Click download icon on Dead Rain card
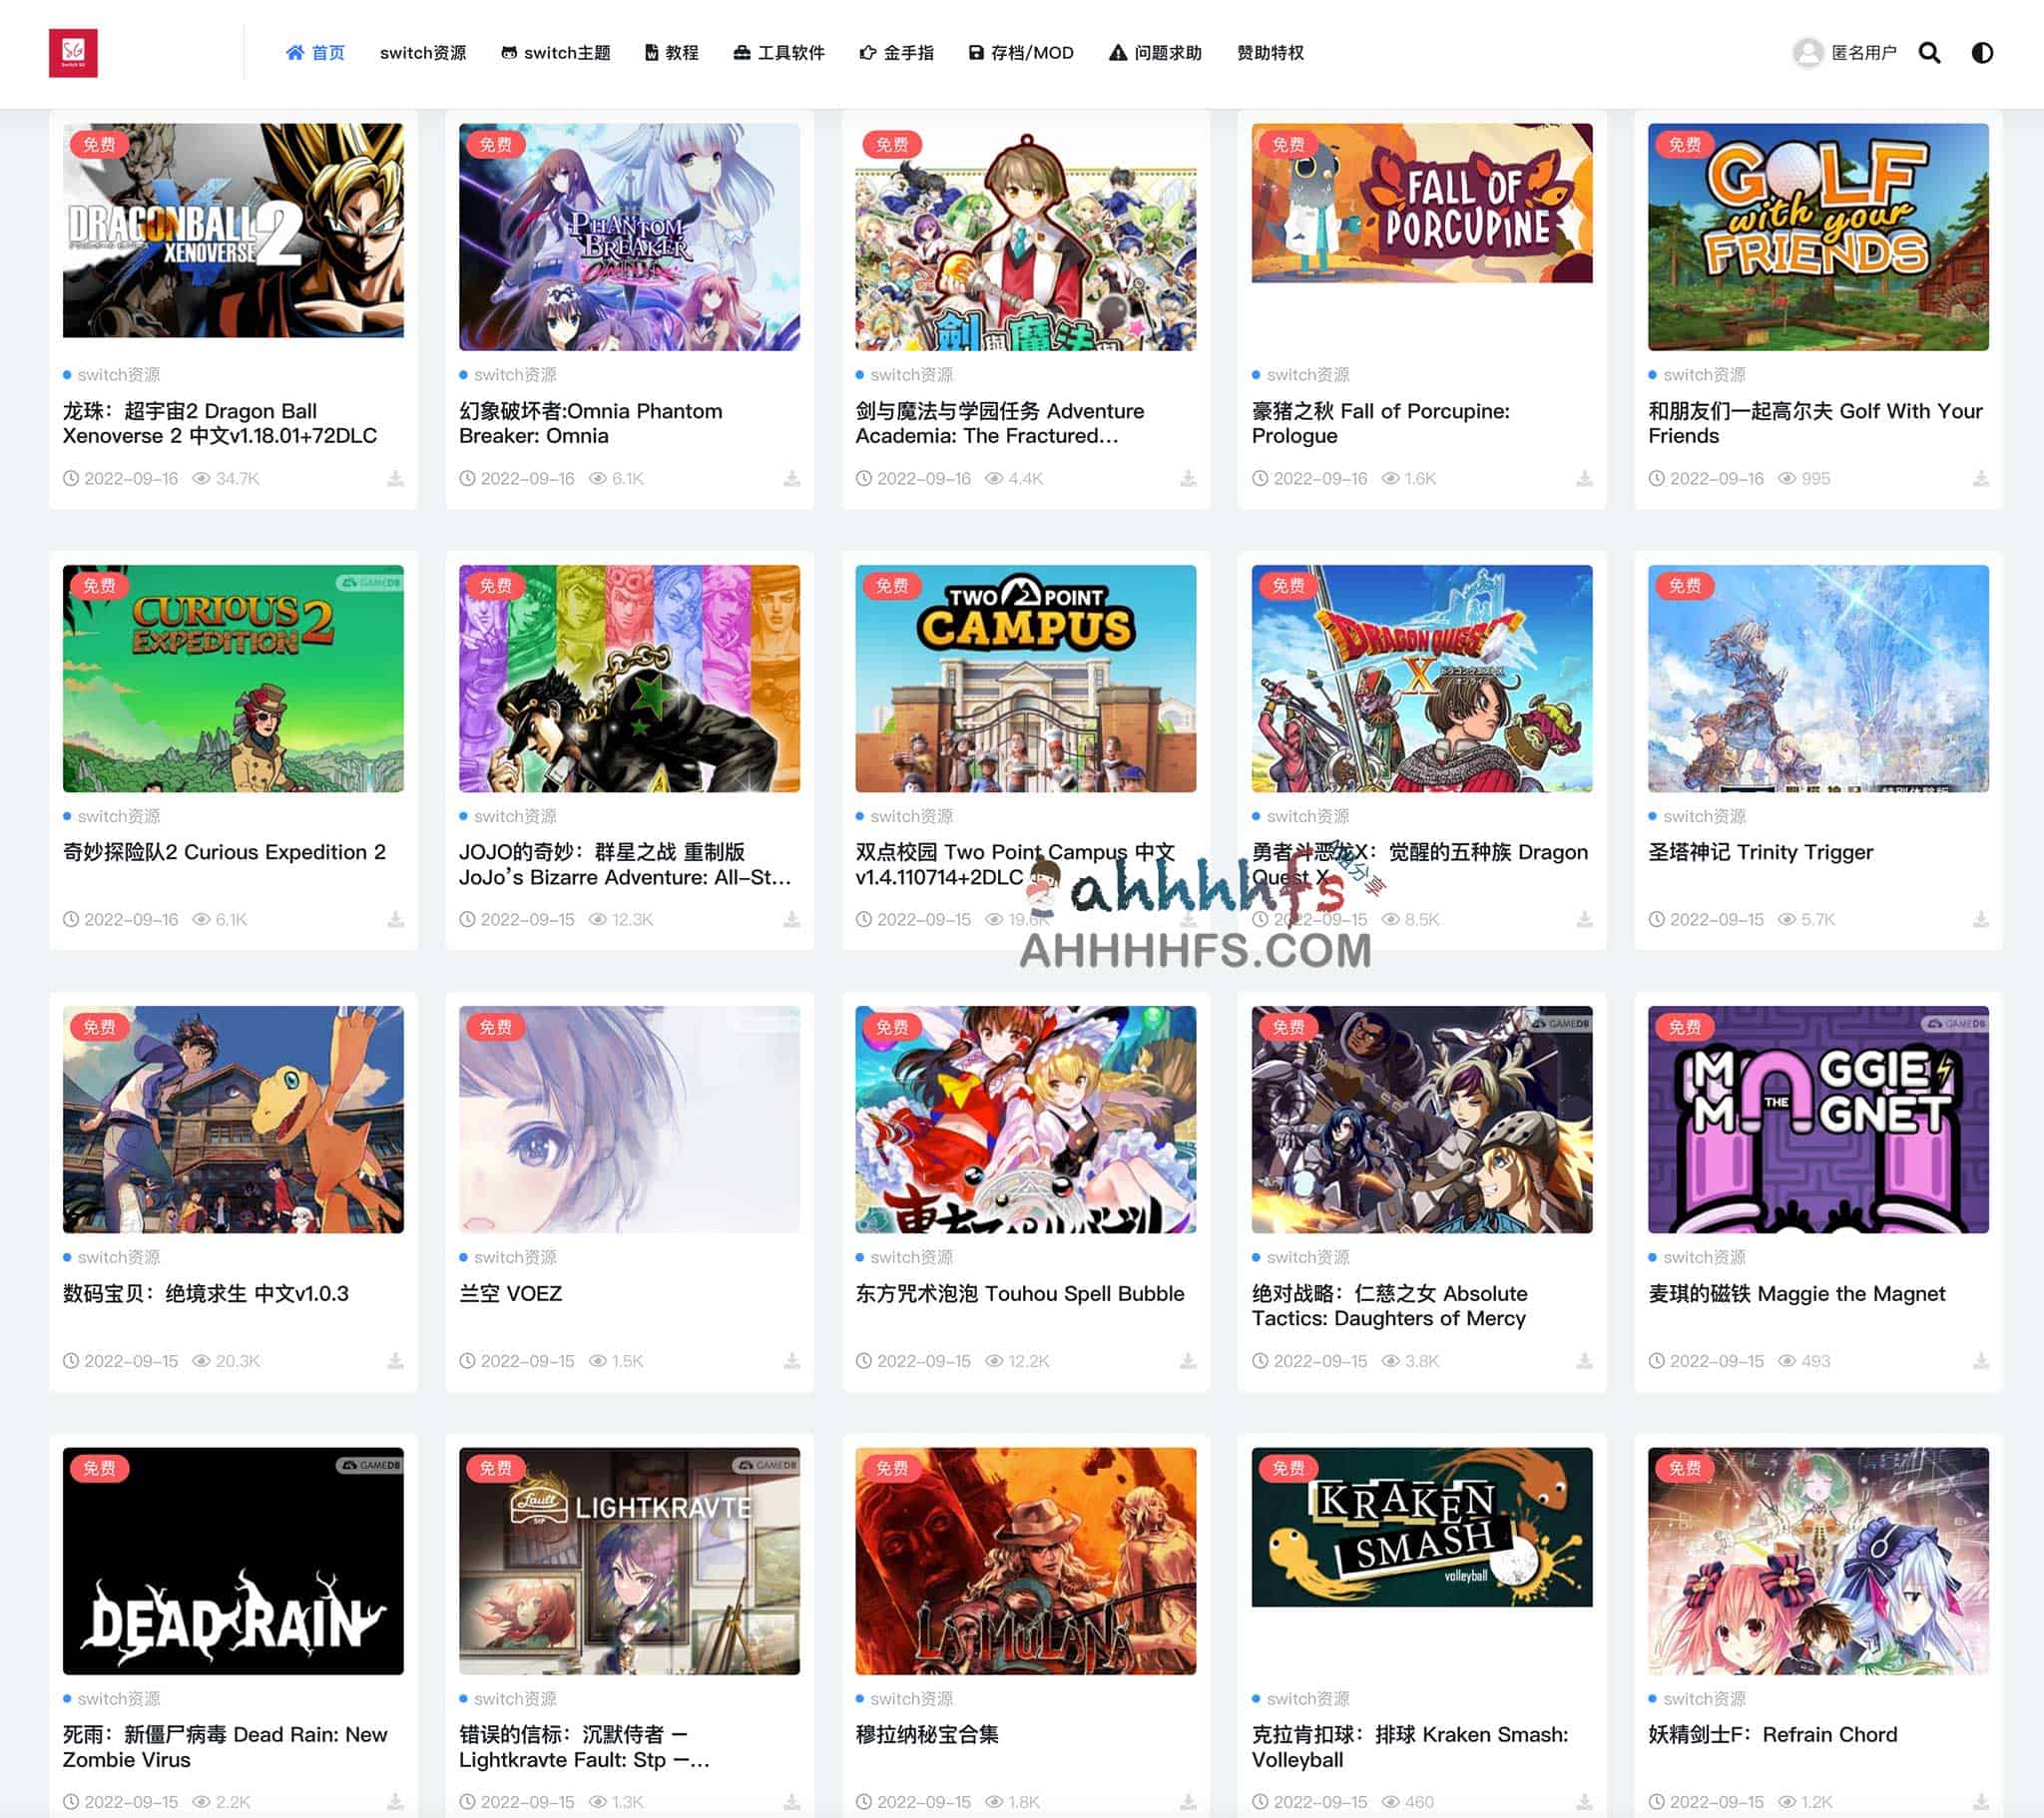The image size is (2044, 1818). 395,1802
